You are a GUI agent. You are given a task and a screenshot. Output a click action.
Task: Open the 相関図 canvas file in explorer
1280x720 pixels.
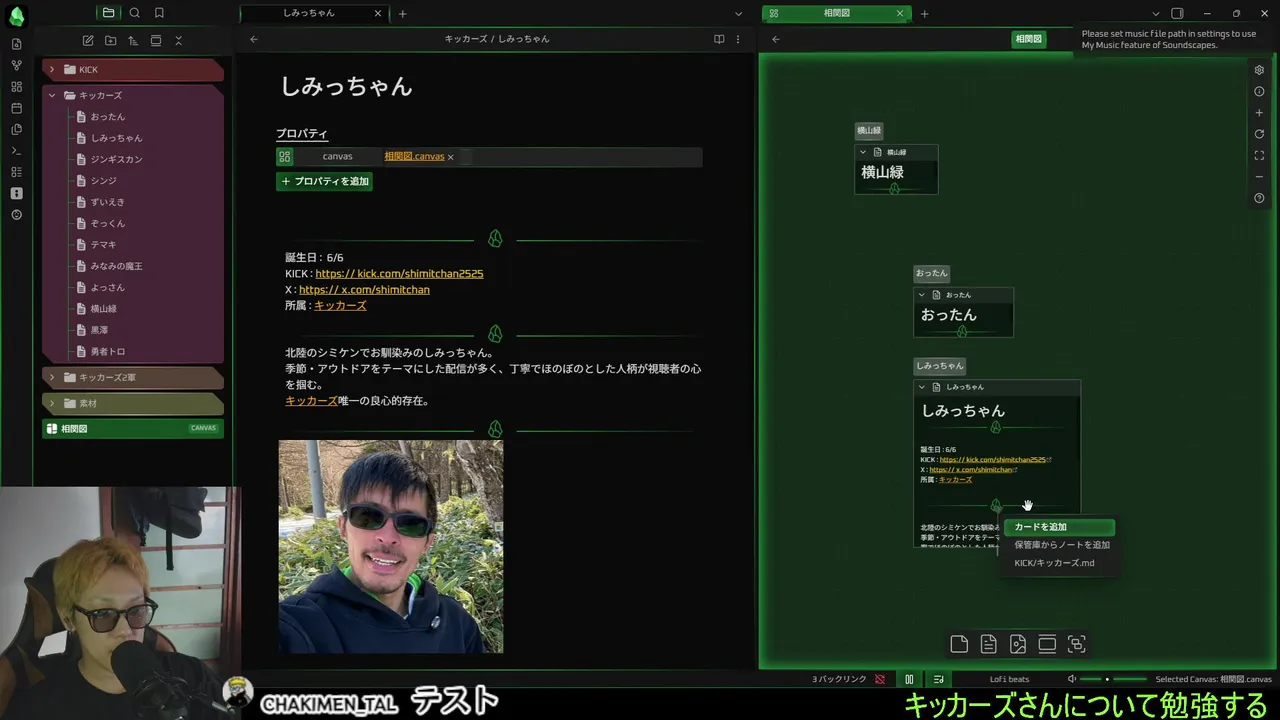(133, 428)
